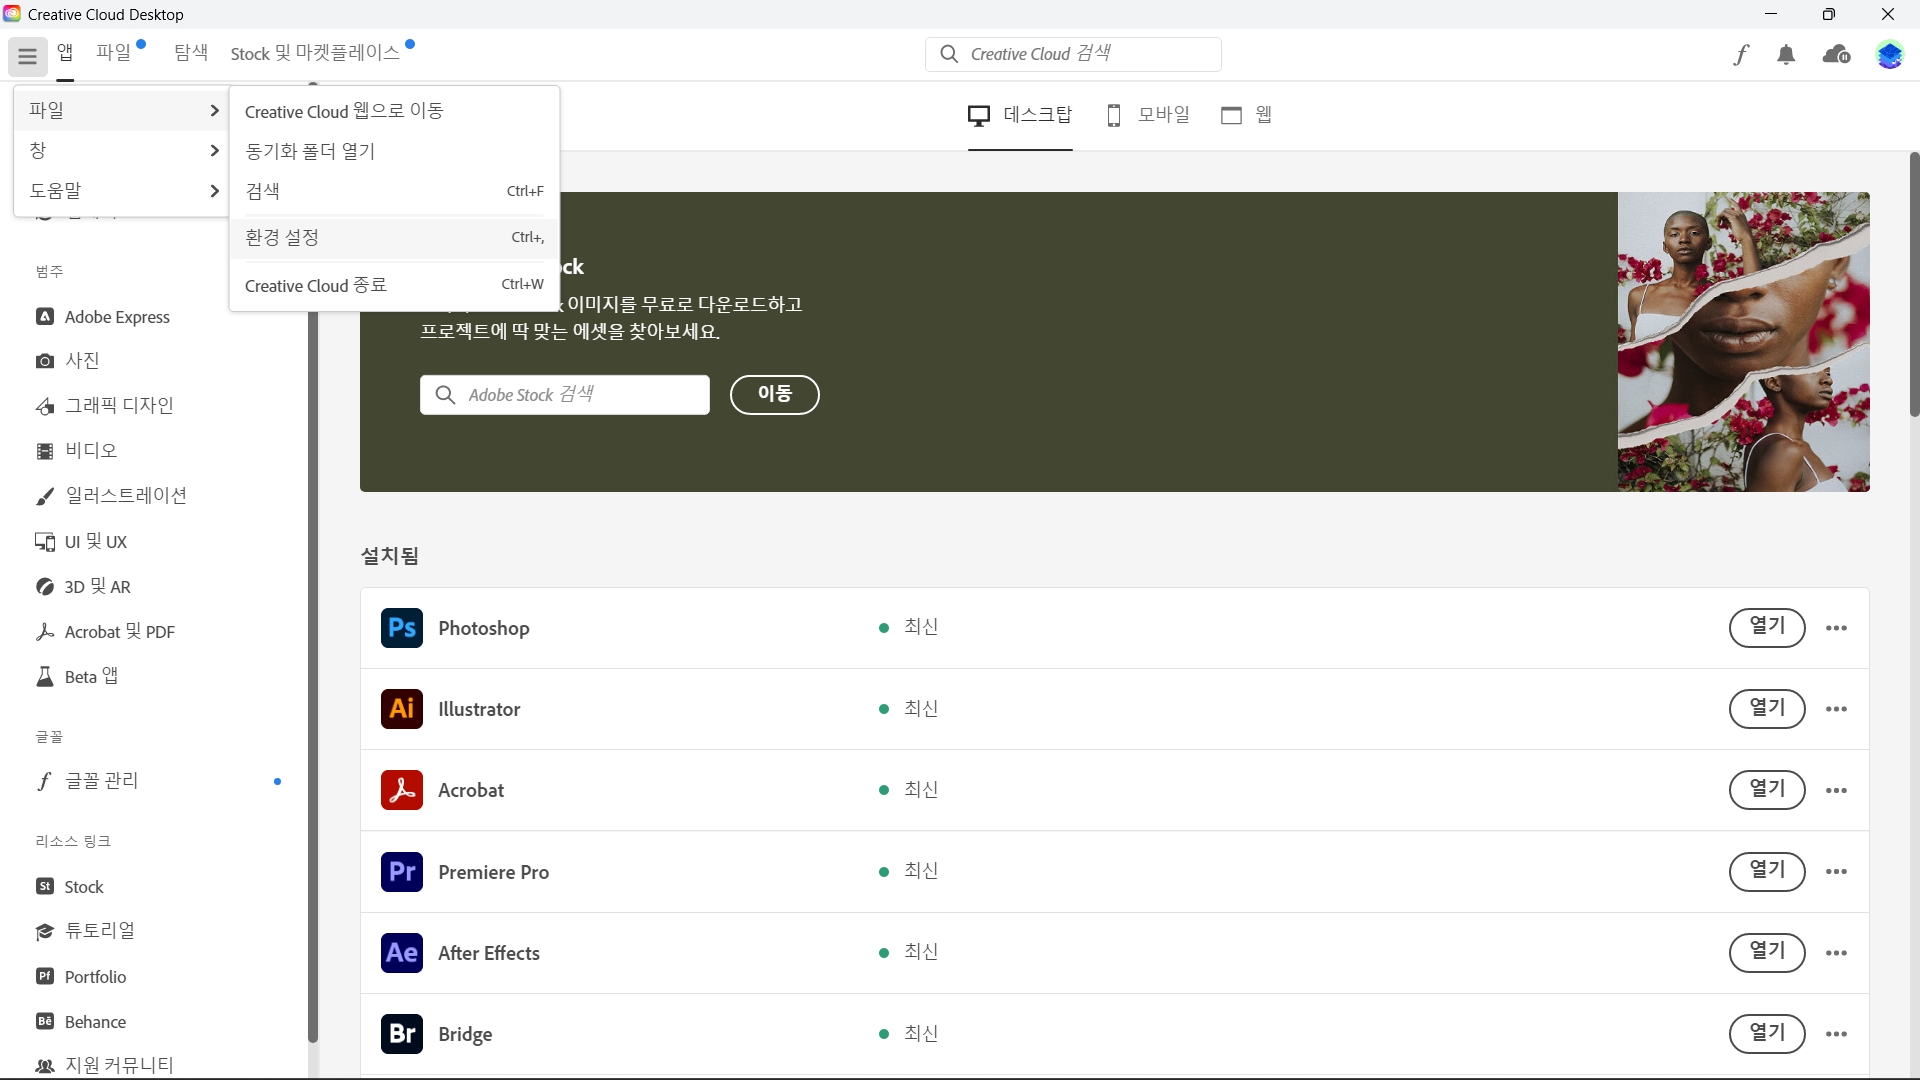This screenshot has height=1080, width=1920.
Task: Switch to the 데스크탑 tab
Action: point(1020,115)
